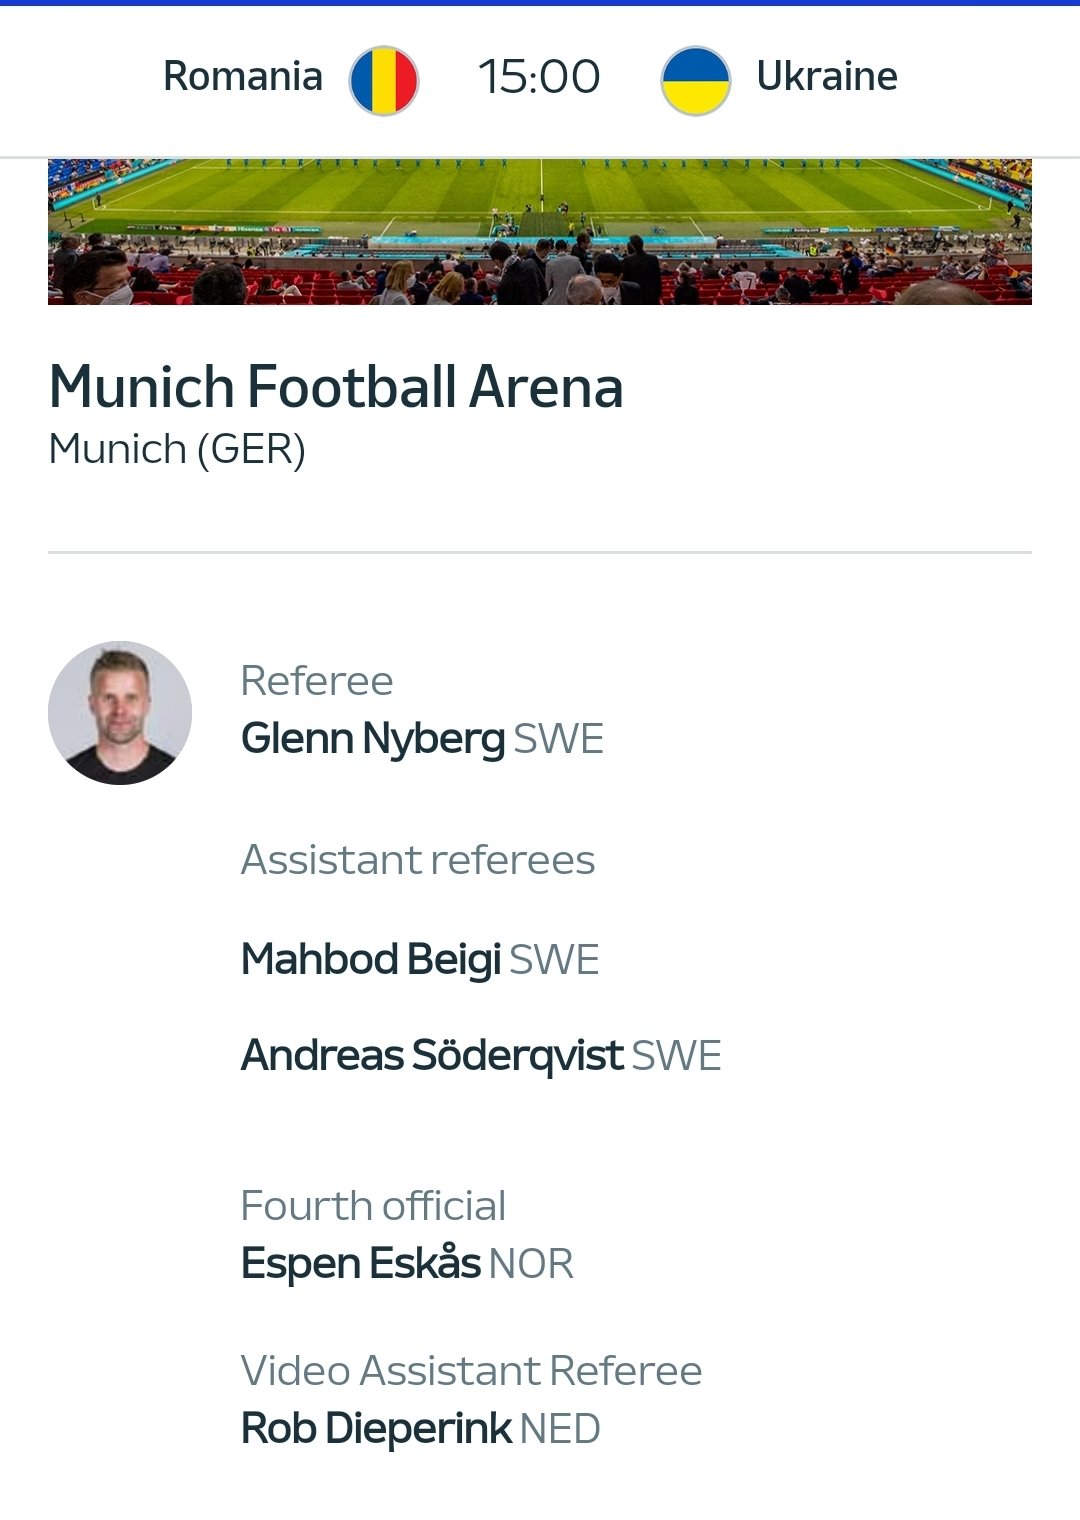Tap the Fourth official label
This screenshot has width=1080, height=1520.
[x=373, y=1206]
